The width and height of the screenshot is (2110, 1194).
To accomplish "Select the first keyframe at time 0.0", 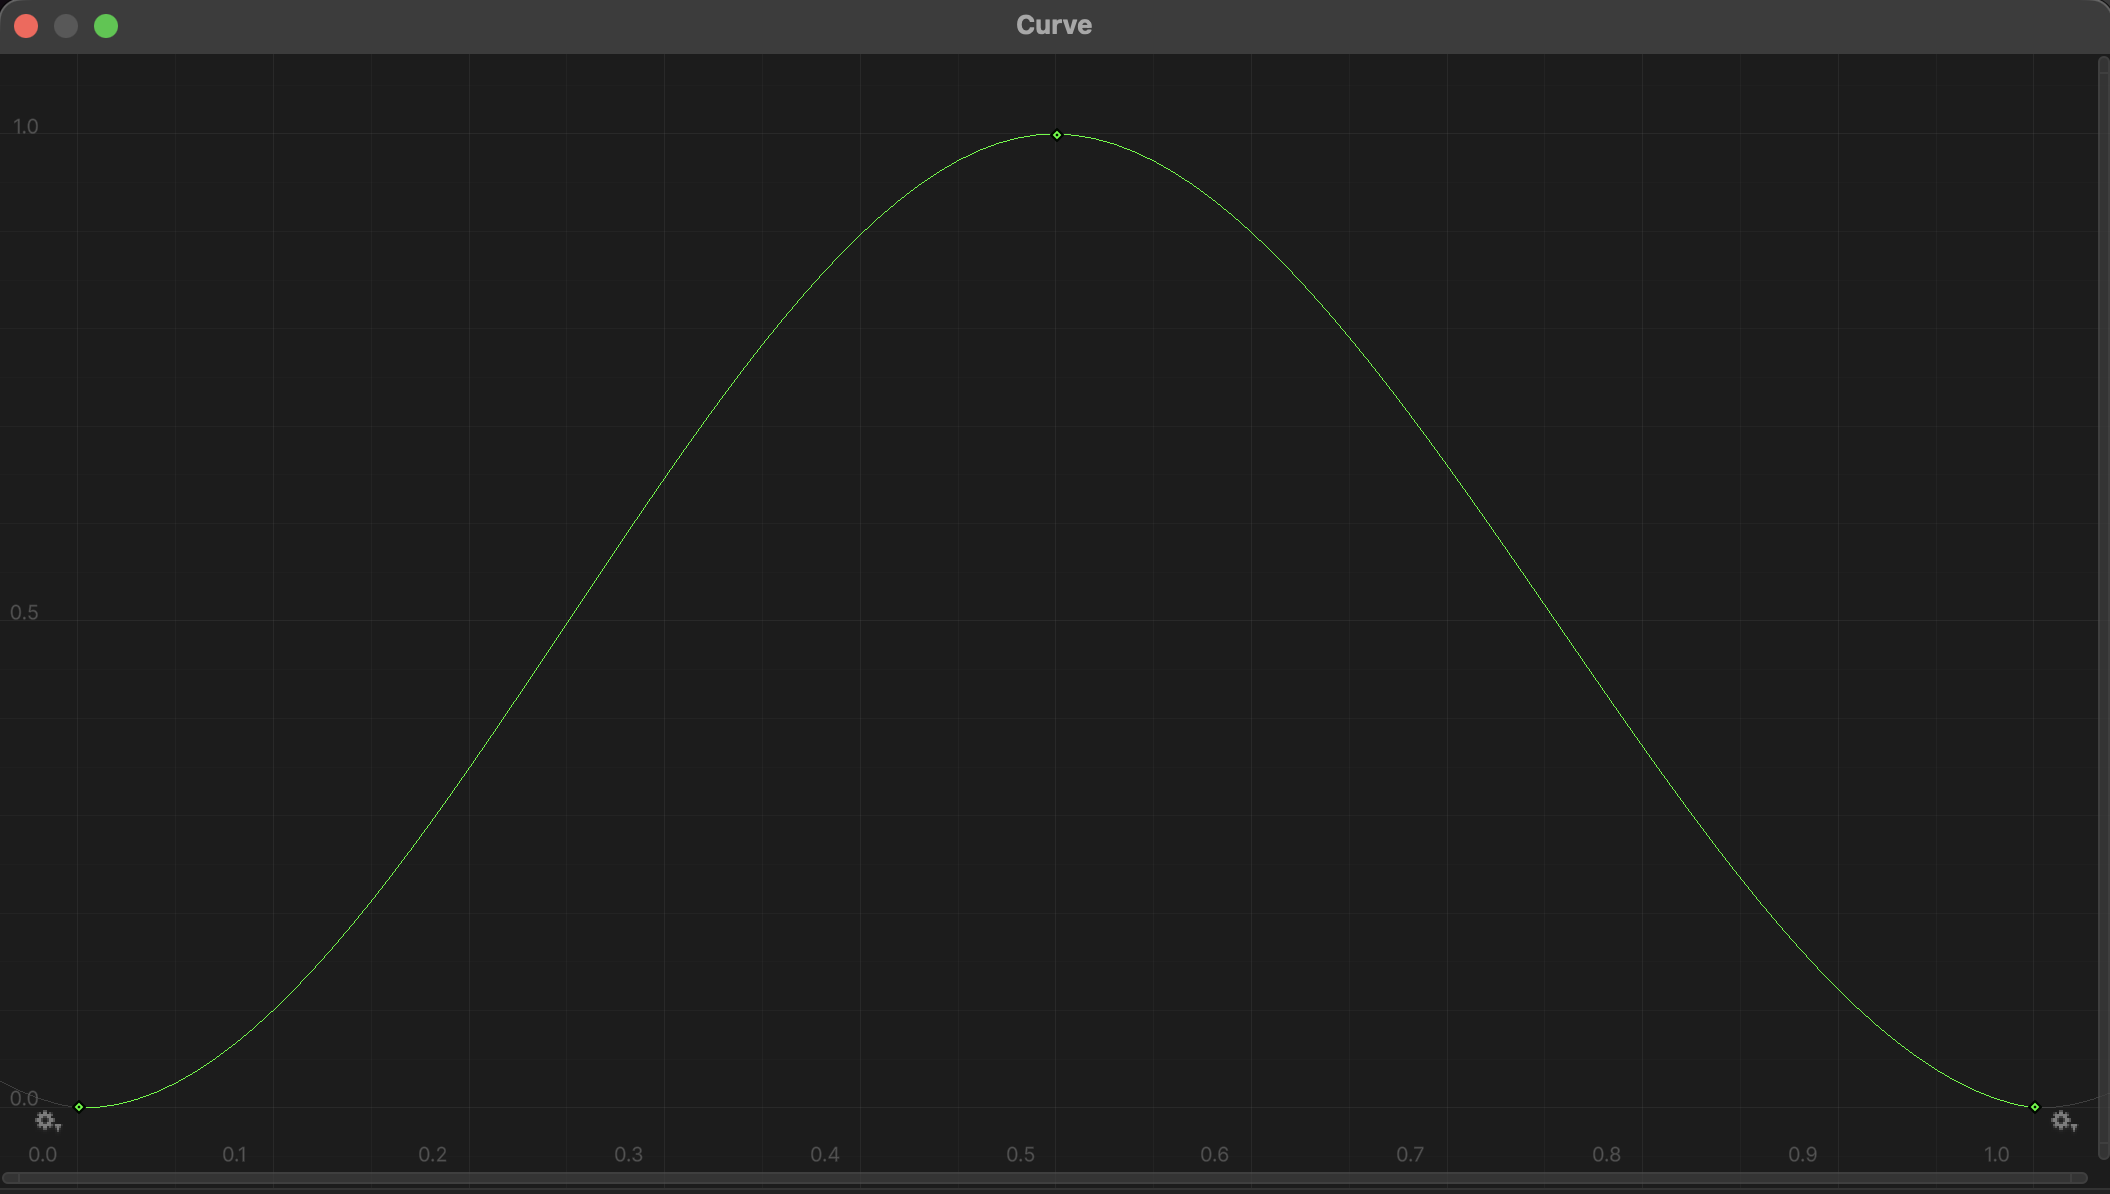I will (79, 1107).
